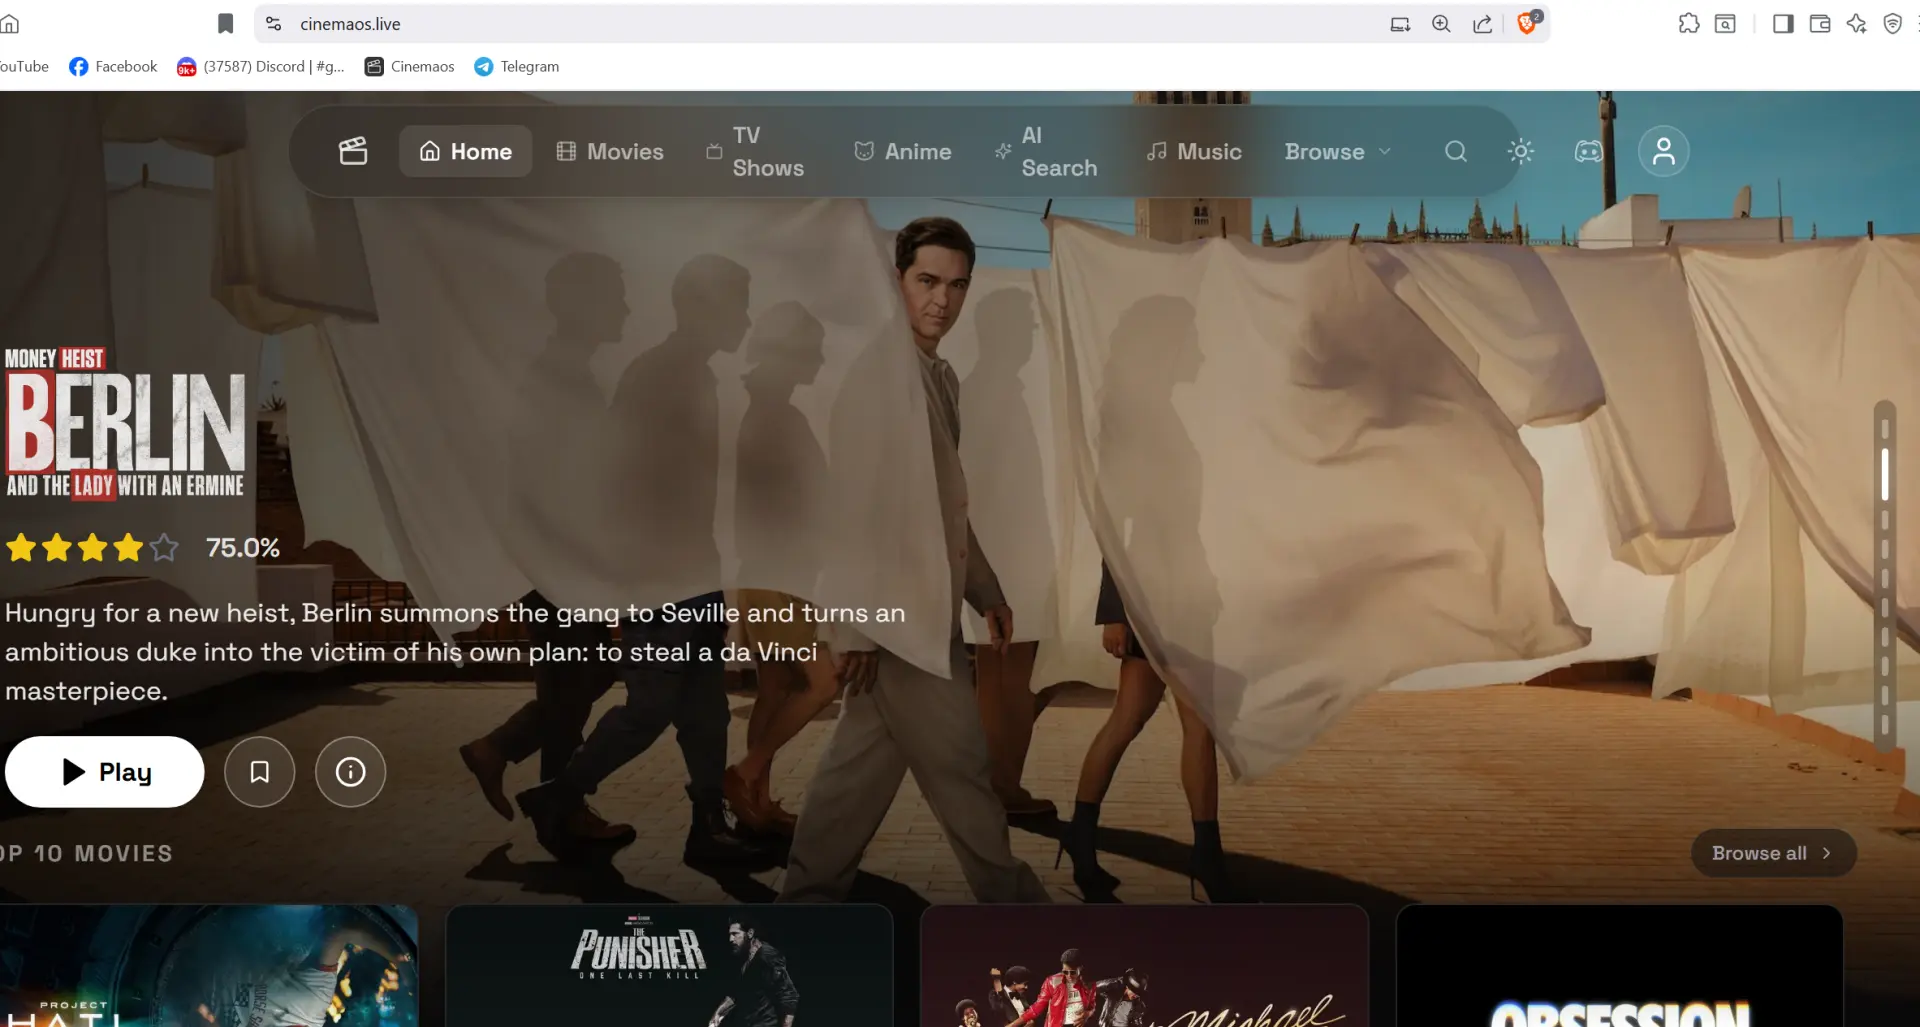
Task: Open the Telegram bookmark
Action: pos(516,66)
